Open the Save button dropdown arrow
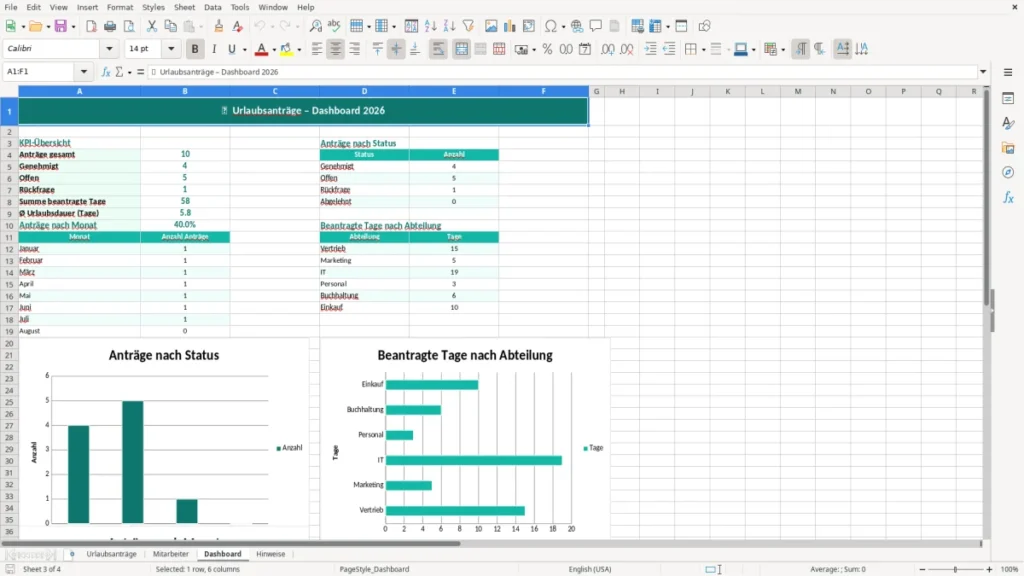The image size is (1024, 576). click(x=73, y=27)
